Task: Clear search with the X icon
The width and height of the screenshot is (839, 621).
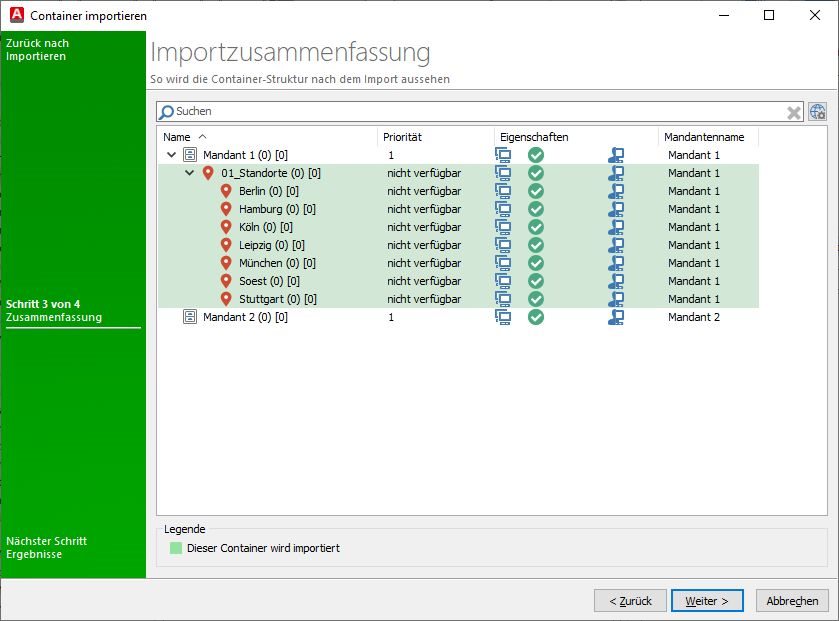Action: [x=794, y=112]
